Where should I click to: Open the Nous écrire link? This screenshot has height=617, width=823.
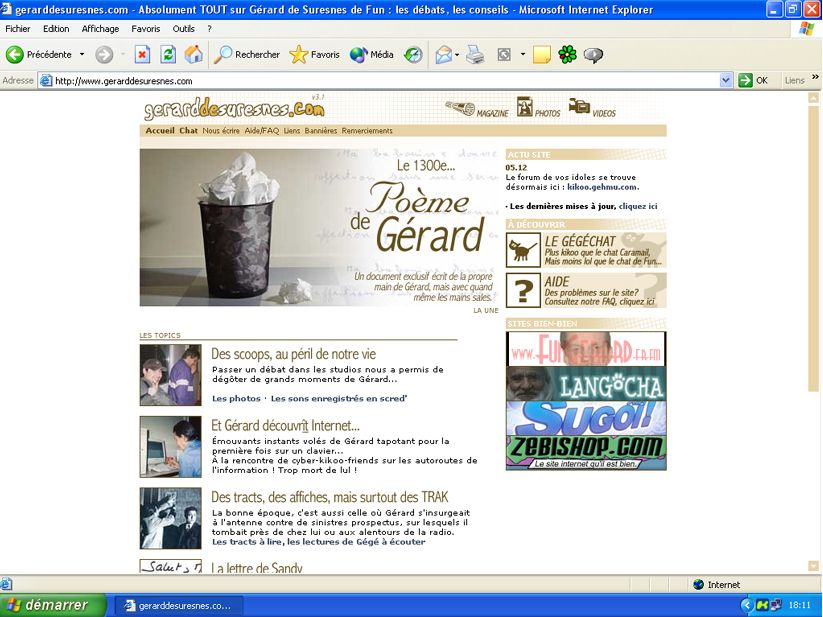click(221, 131)
